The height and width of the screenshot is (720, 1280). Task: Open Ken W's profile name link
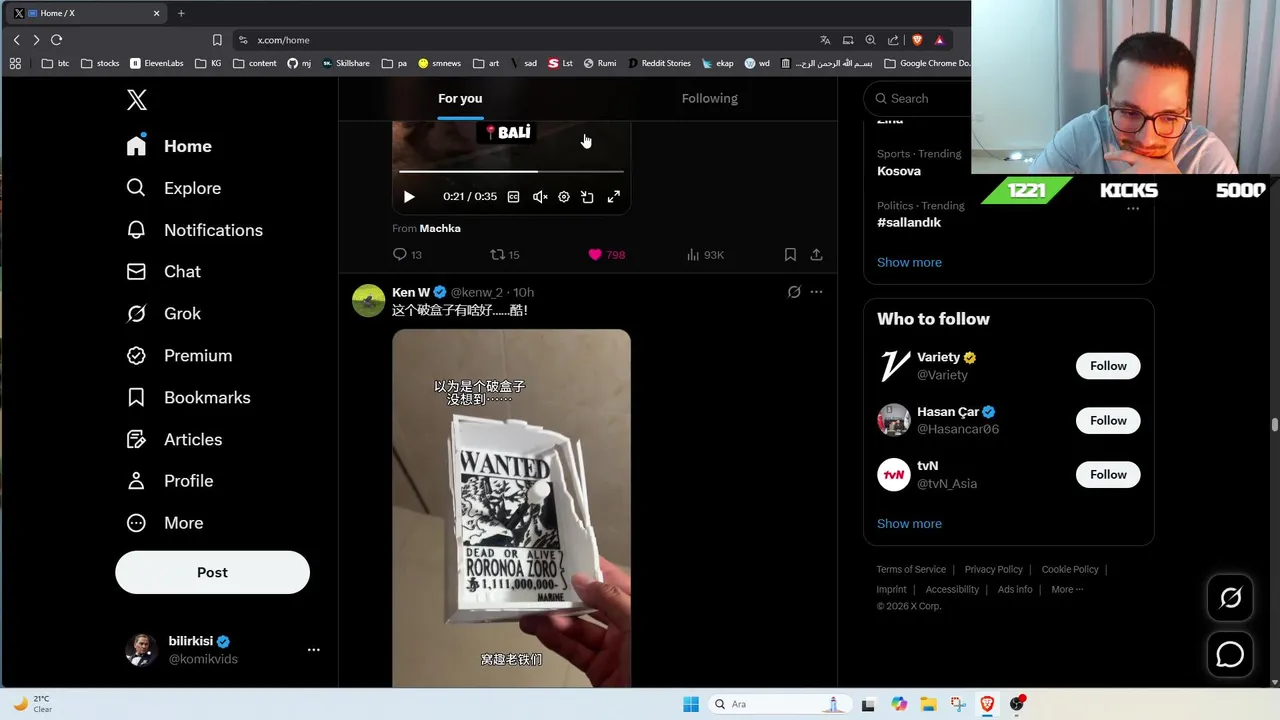pyautogui.click(x=411, y=292)
